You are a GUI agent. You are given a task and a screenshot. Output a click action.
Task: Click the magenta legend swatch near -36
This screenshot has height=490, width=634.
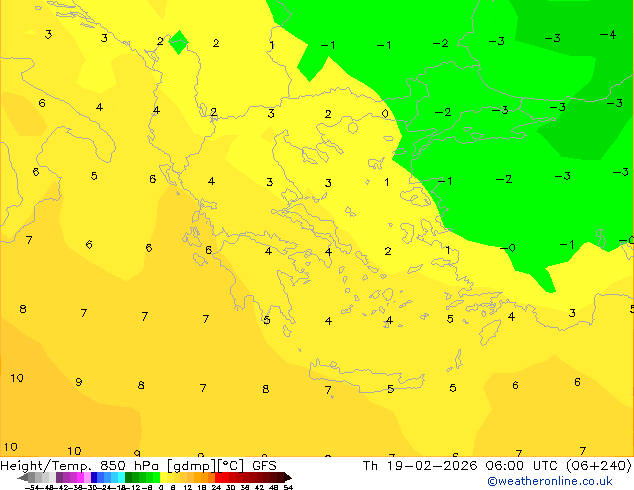coord(80,477)
